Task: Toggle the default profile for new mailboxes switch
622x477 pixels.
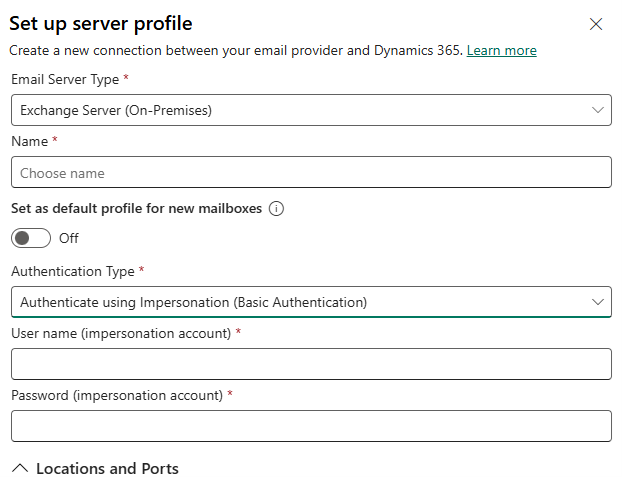Action: 30,238
